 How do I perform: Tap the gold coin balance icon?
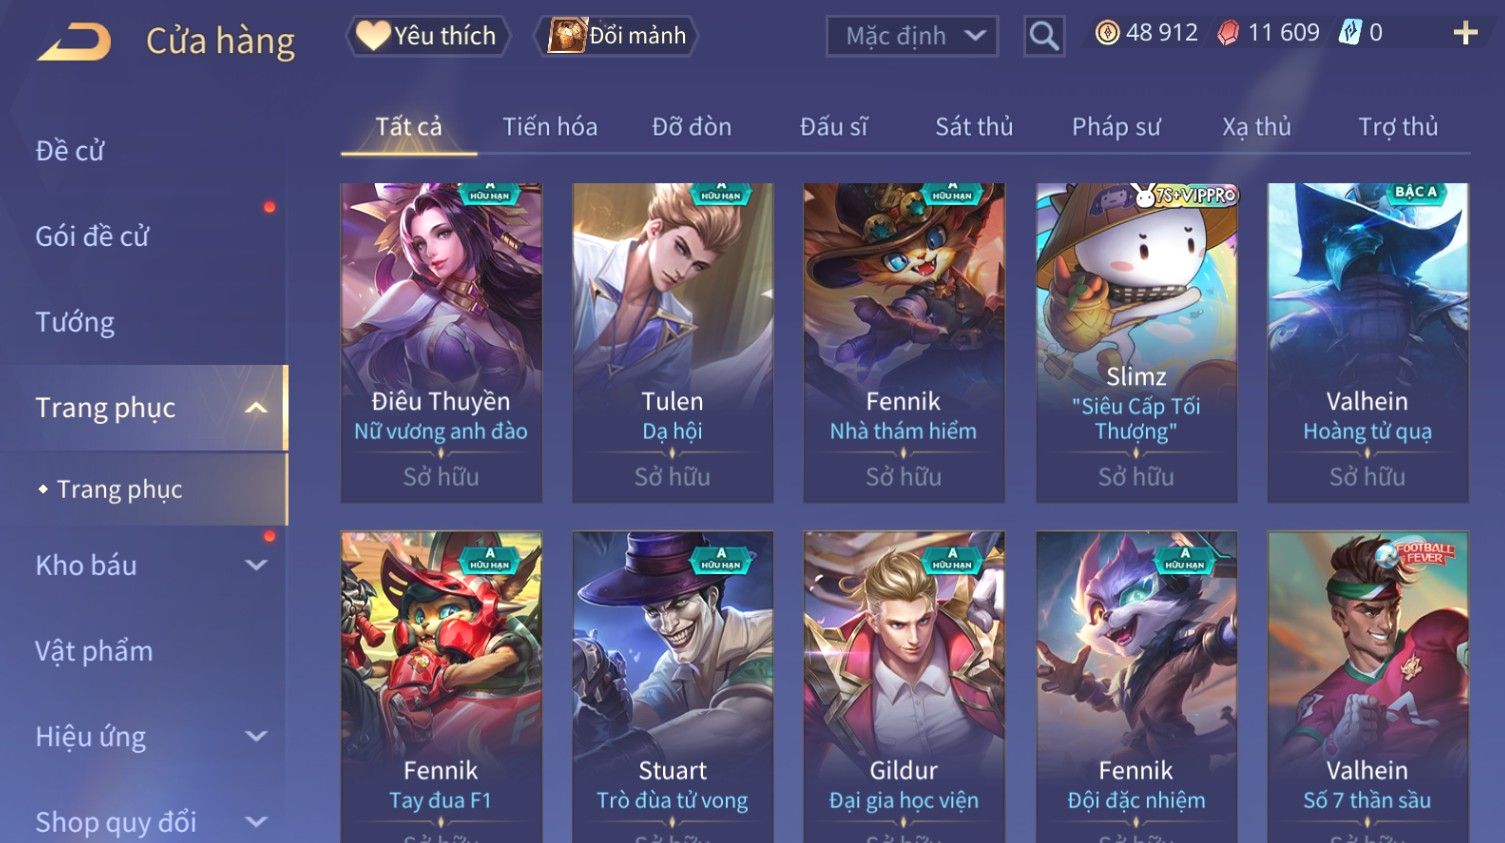[1107, 33]
